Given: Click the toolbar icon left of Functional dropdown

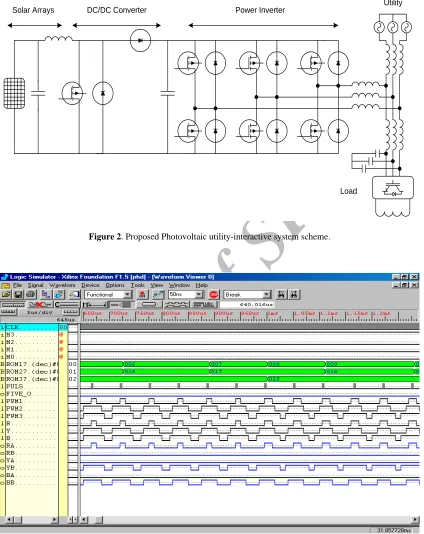Looking at the screenshot, I should [74, 294].
